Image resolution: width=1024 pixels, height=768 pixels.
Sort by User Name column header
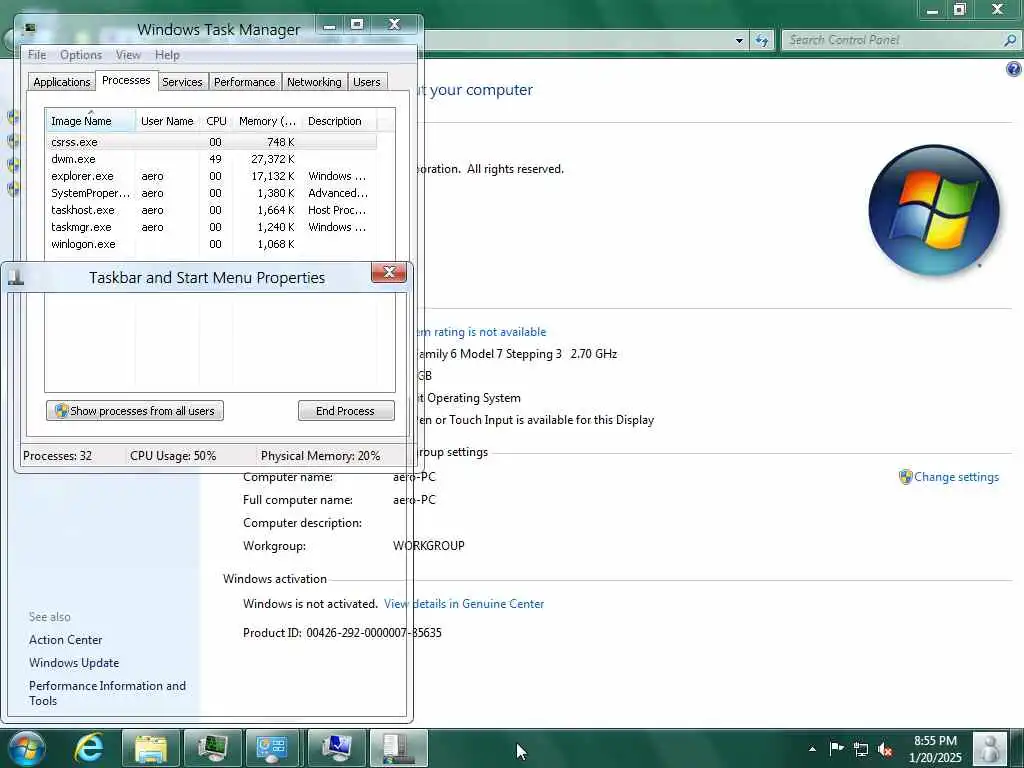tap(167, 121)
